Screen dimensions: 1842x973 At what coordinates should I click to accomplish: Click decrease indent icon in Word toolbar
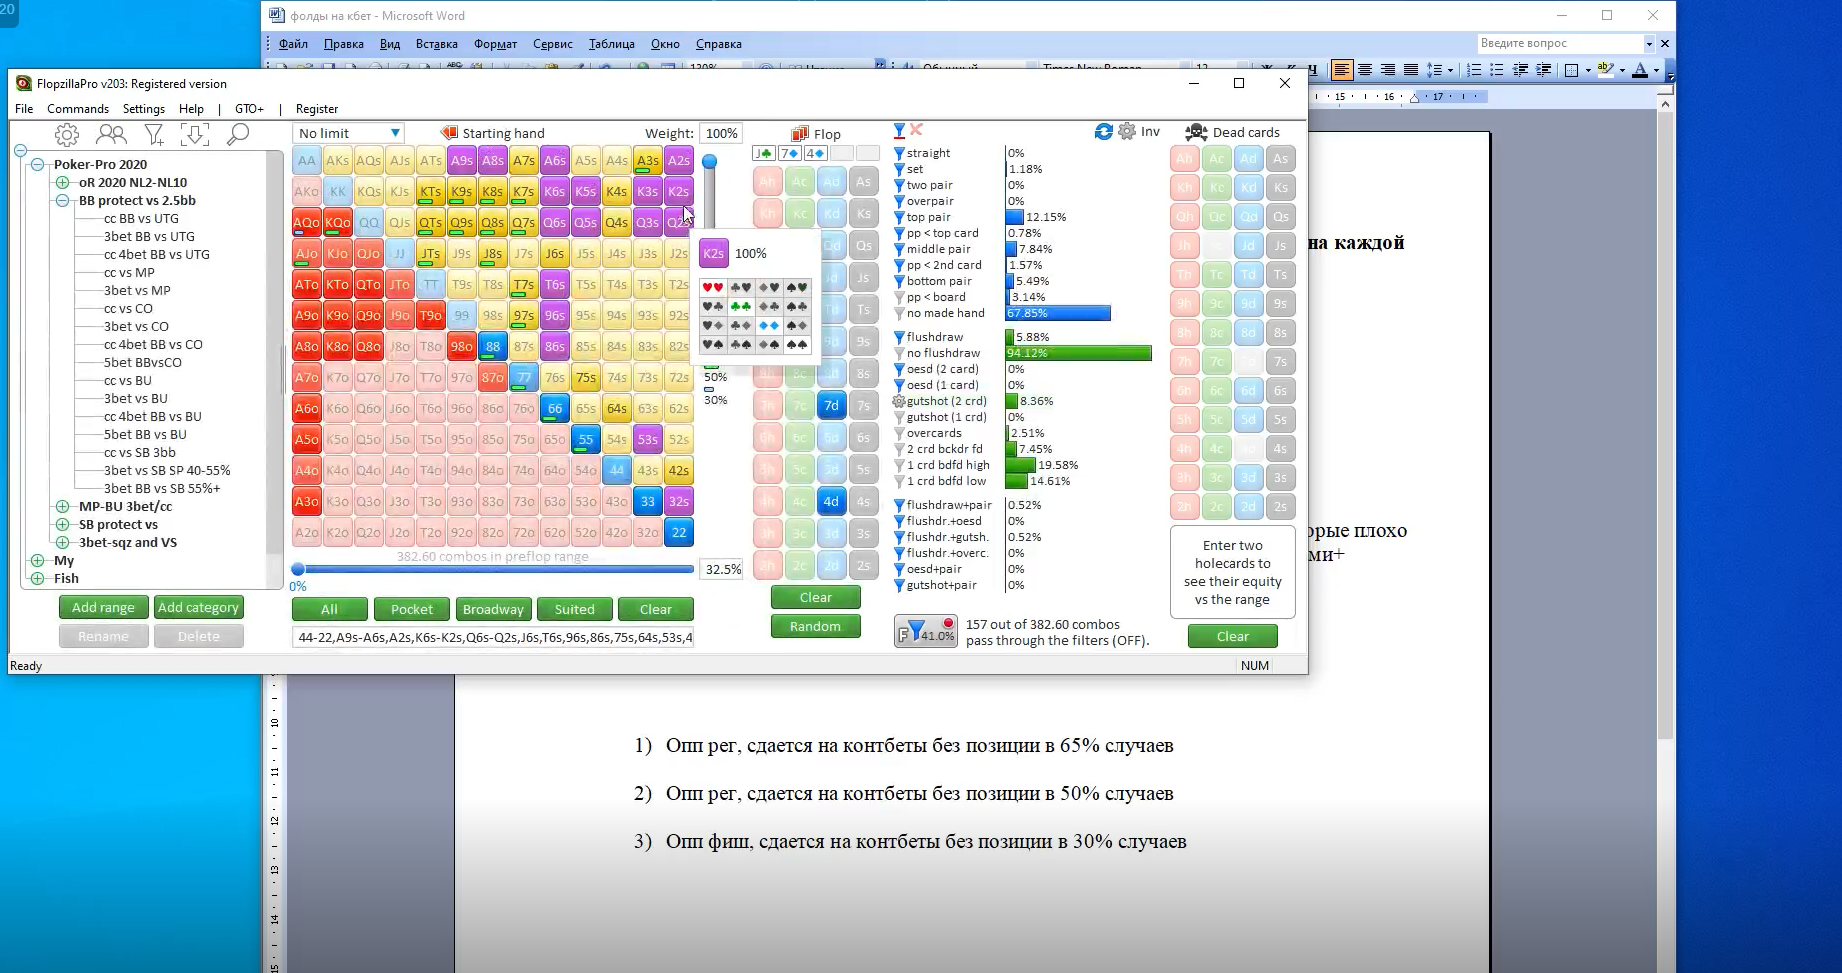(x=1521, y=70)
